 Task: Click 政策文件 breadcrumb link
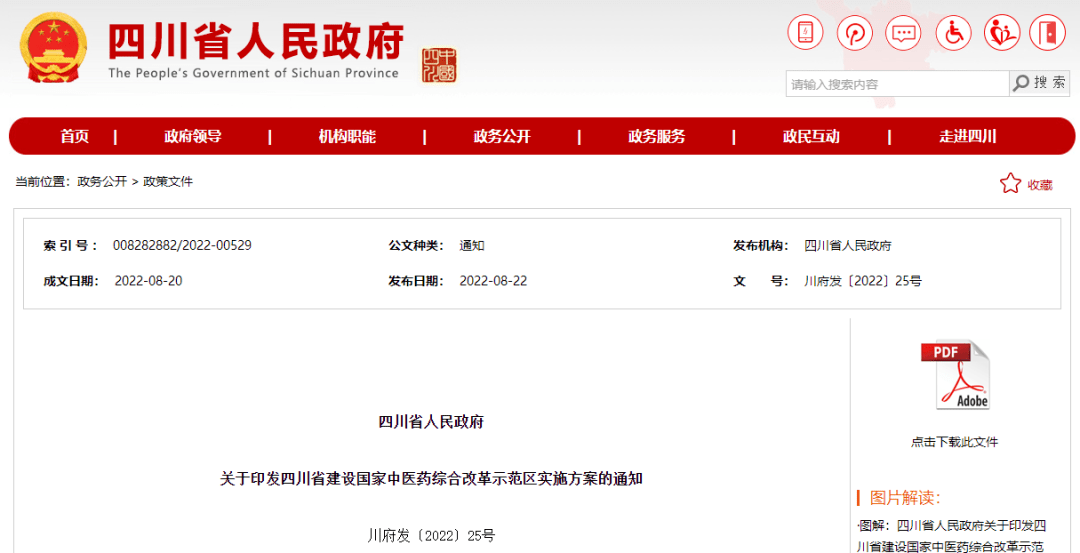pyautogui.click(x=168, y=182)
